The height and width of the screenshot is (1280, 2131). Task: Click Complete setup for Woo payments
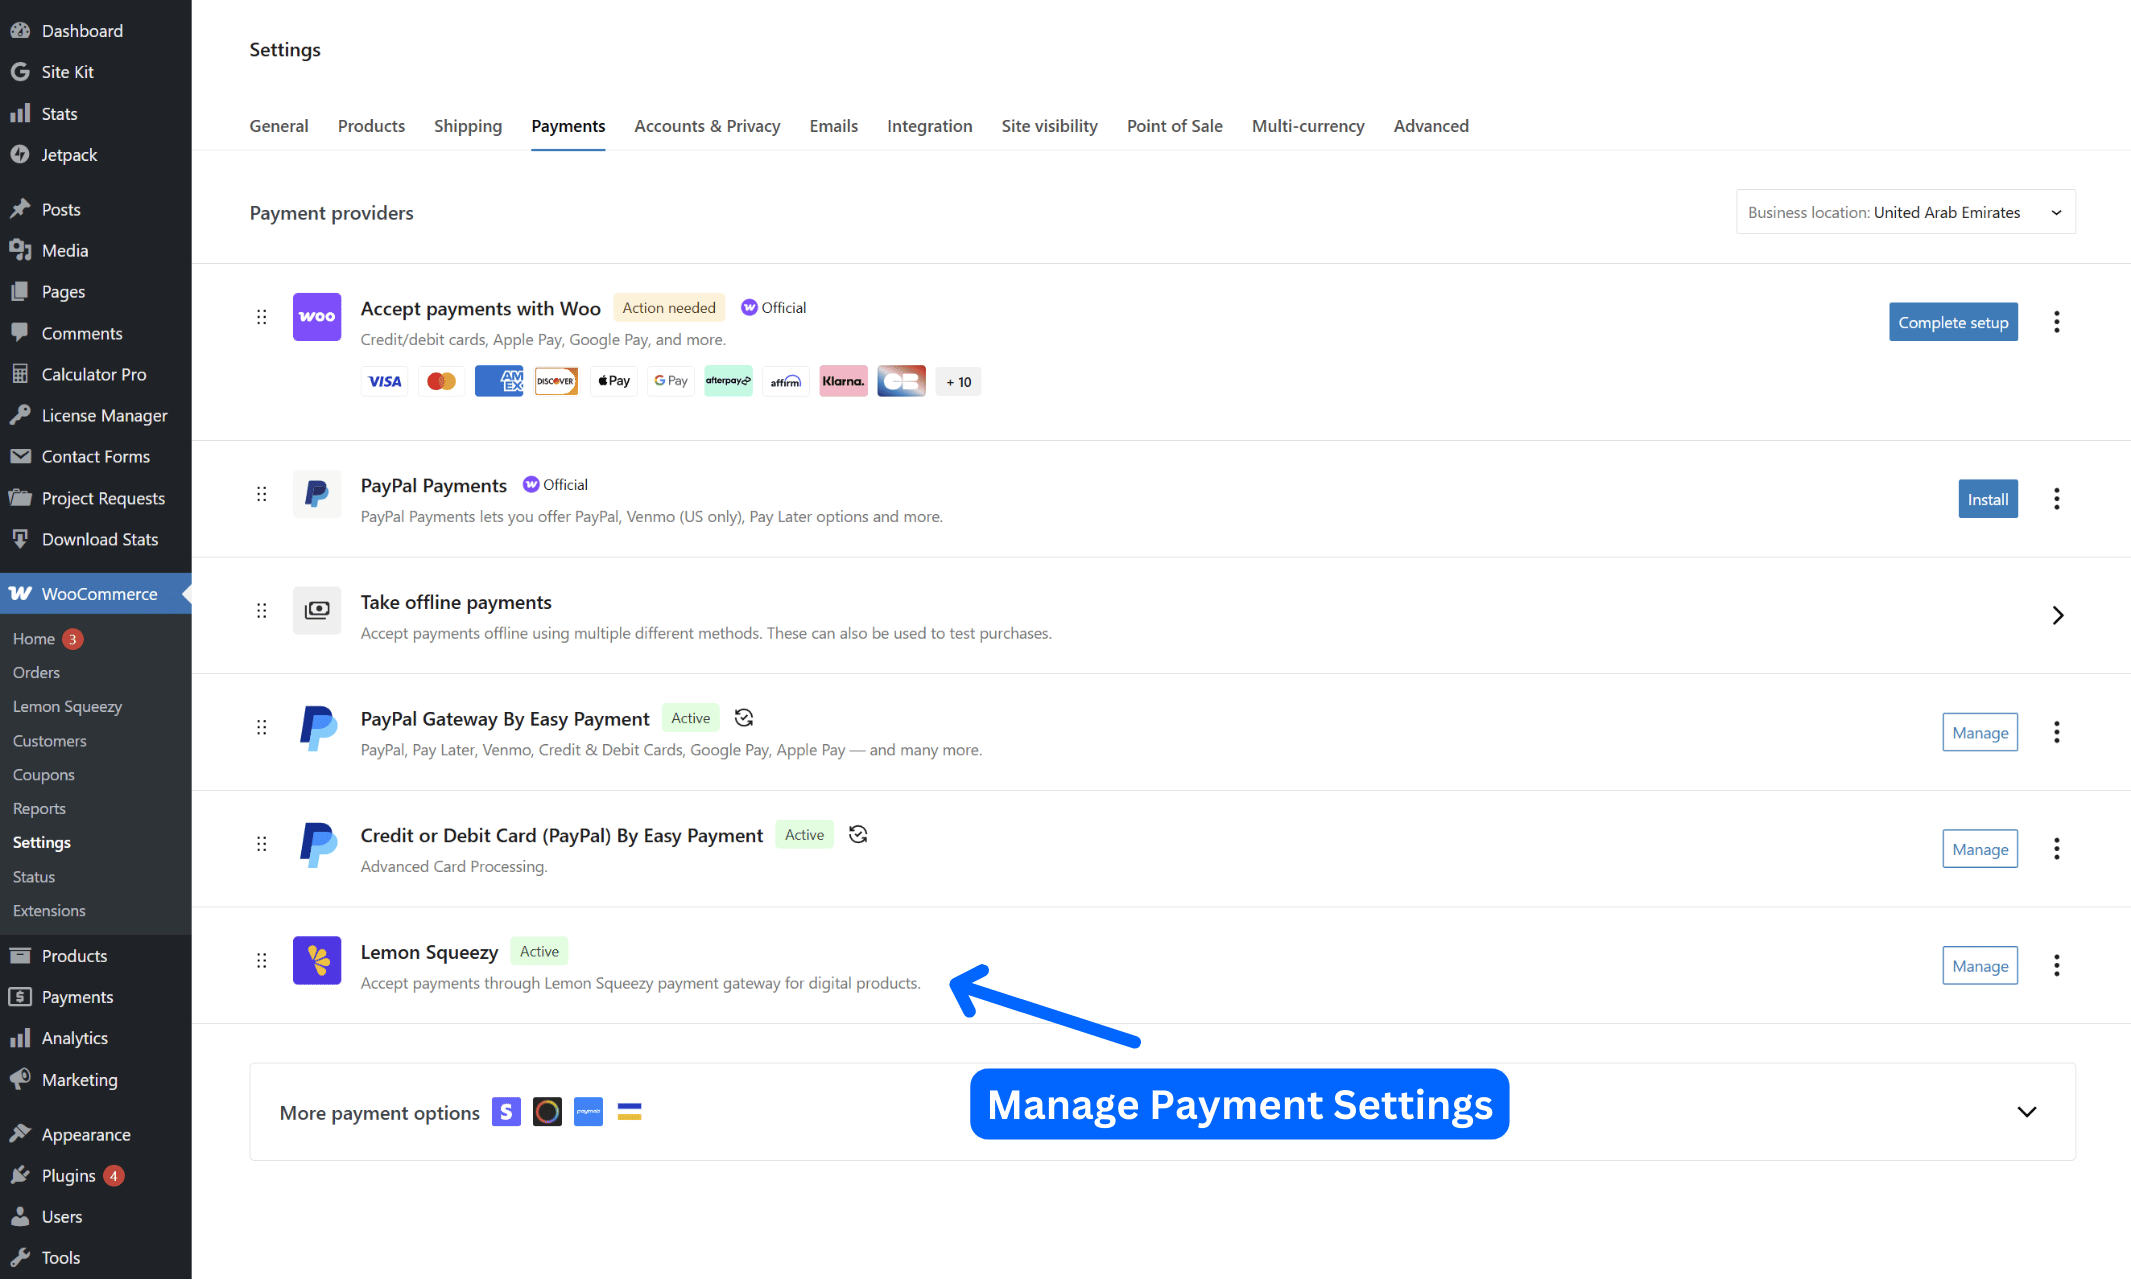1952,321
